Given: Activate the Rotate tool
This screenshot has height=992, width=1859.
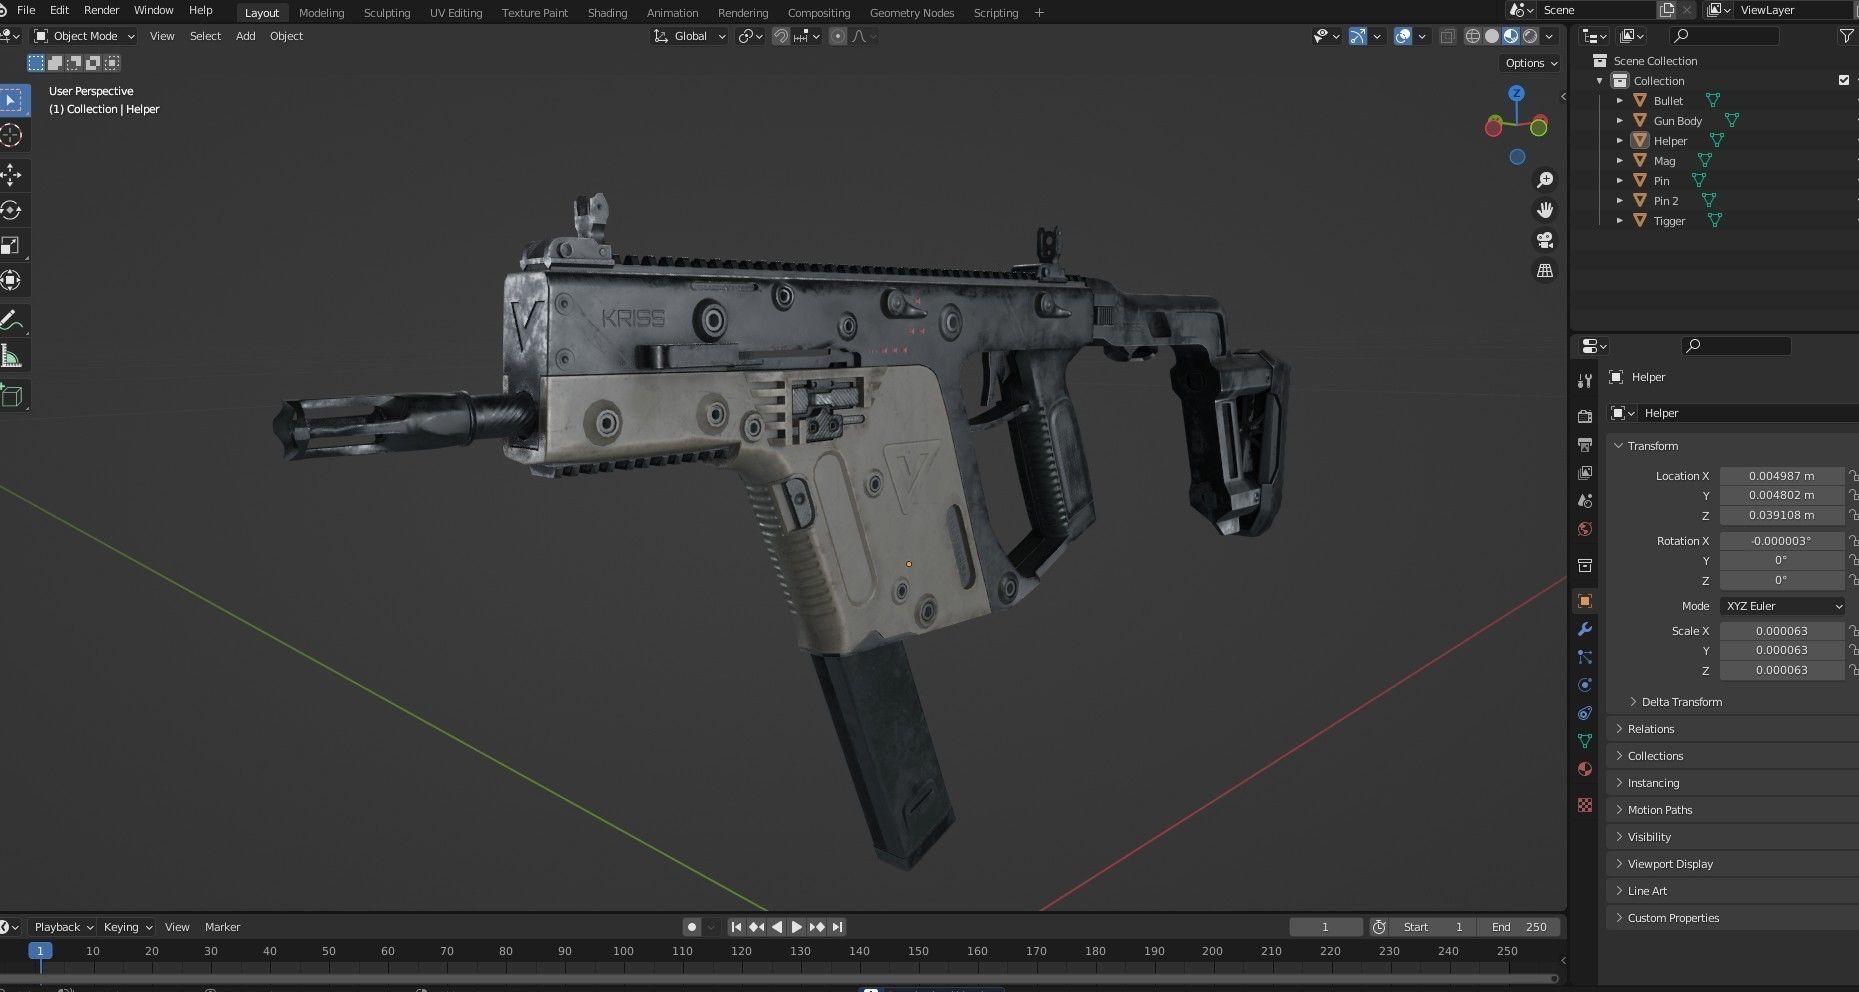Looking at the screenshot, I should pos(12,210).
